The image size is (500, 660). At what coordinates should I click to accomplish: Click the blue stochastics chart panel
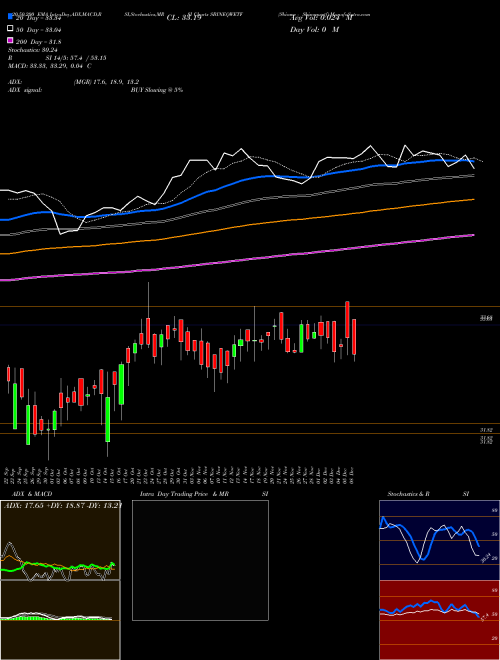pyautogui.click(x=439, y=540)
